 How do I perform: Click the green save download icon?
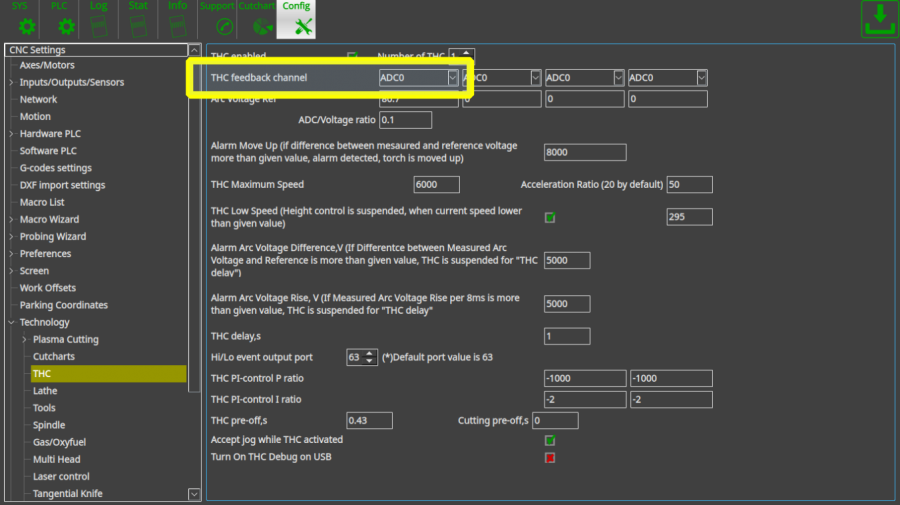877,20
